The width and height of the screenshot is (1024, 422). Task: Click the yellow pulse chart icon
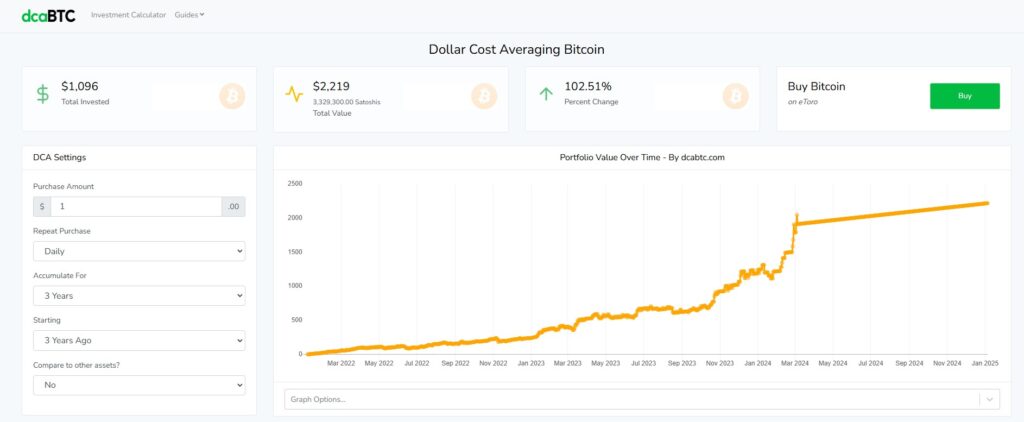tap(294, 94)
